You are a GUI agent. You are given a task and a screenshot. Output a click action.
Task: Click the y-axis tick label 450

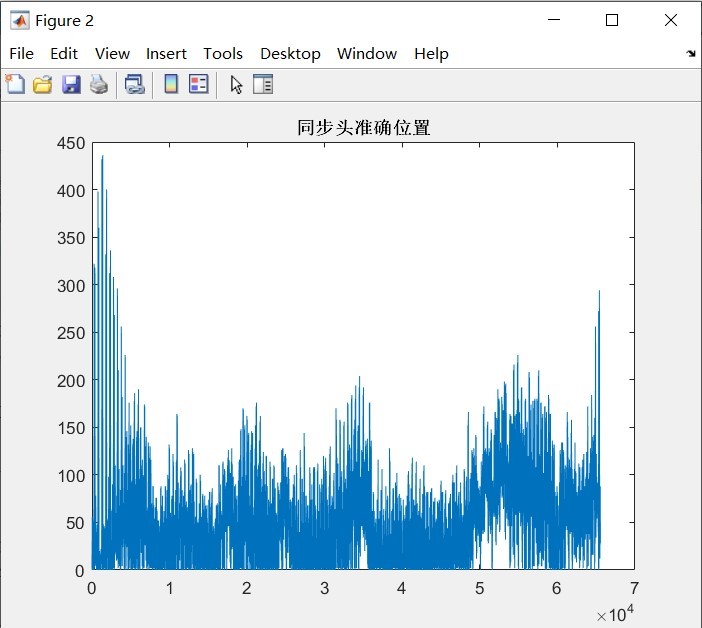71,143
